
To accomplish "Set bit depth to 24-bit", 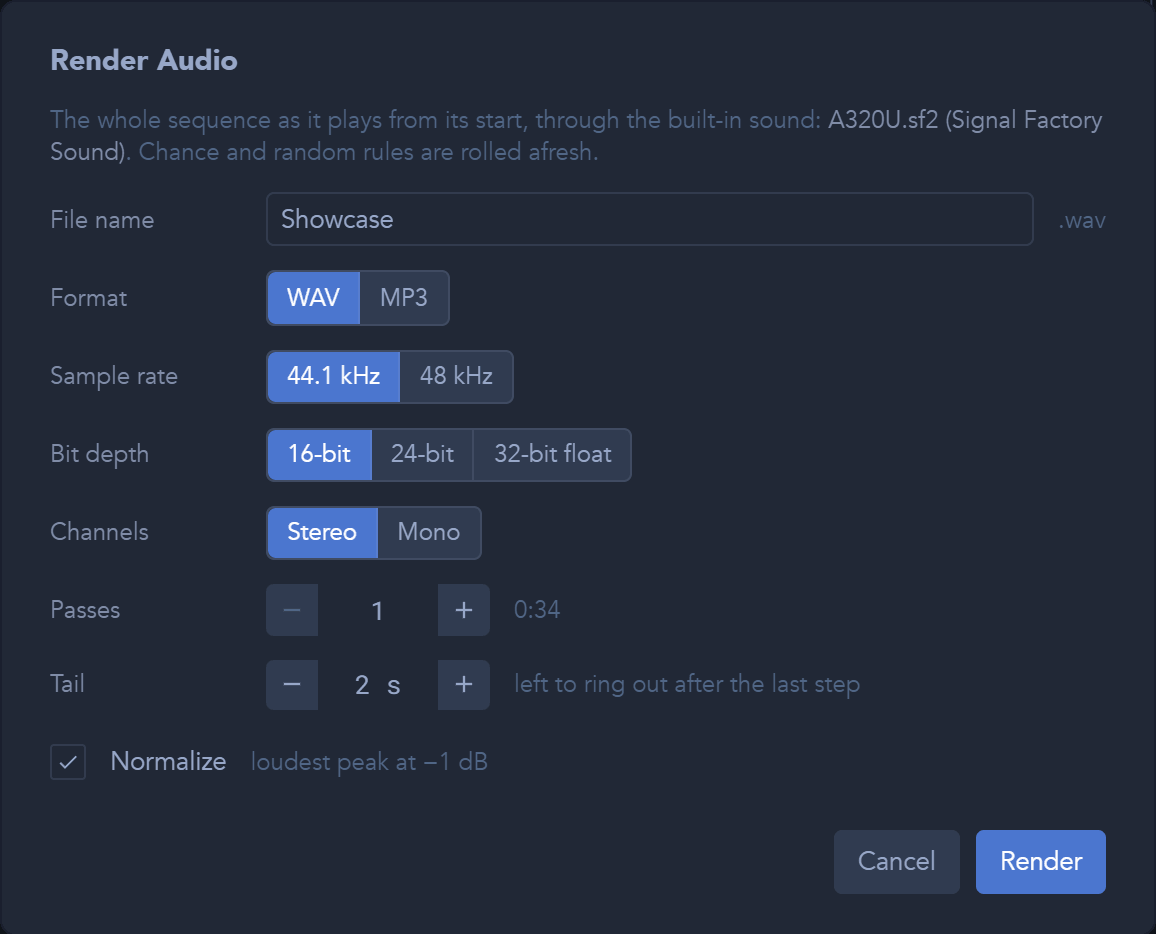I will click(x=422, y=454).
